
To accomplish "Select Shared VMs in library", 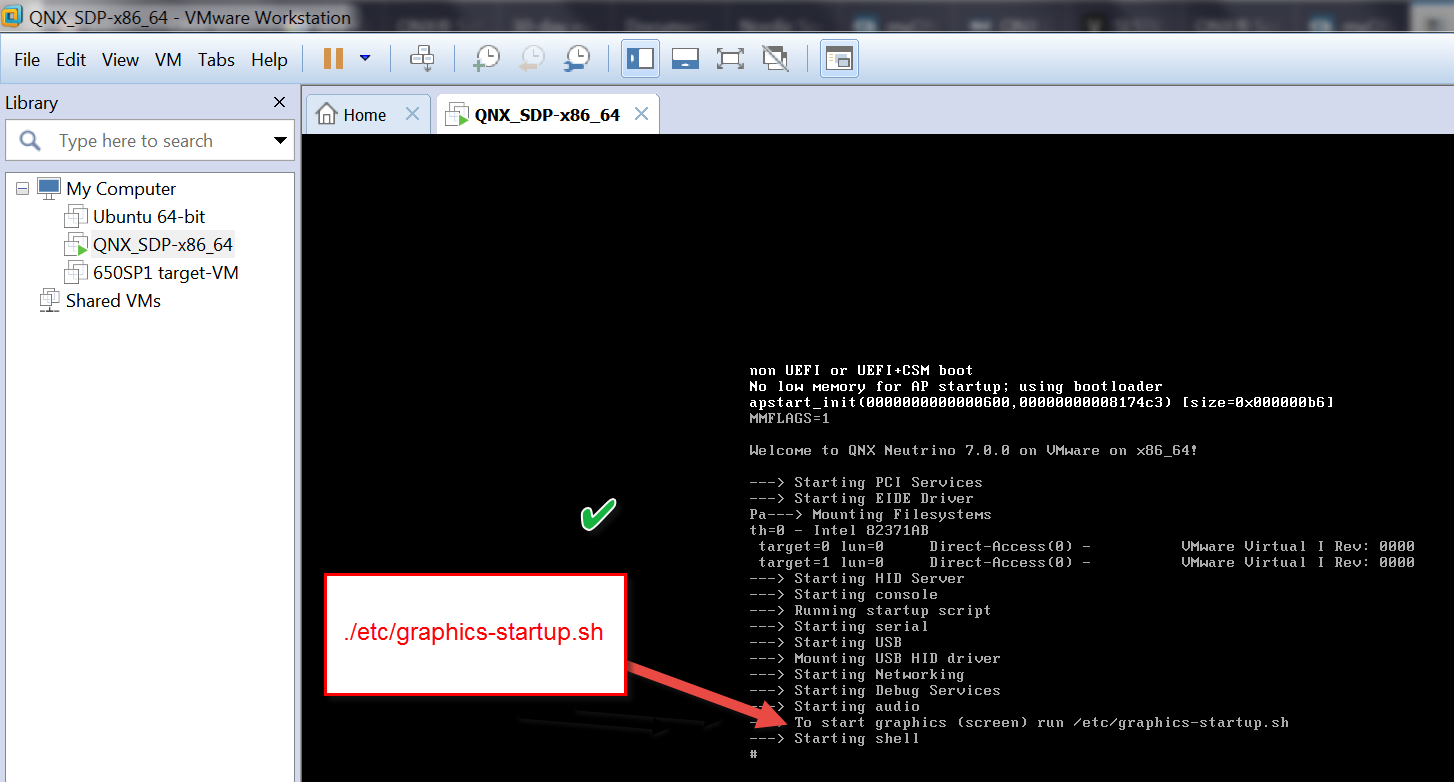I will pos(113,300).
